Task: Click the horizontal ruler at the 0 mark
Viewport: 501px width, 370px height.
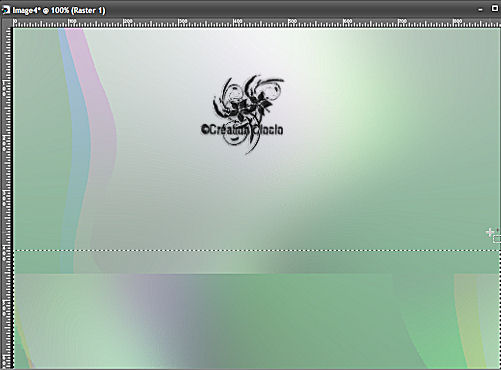Action: coord(15,23)
